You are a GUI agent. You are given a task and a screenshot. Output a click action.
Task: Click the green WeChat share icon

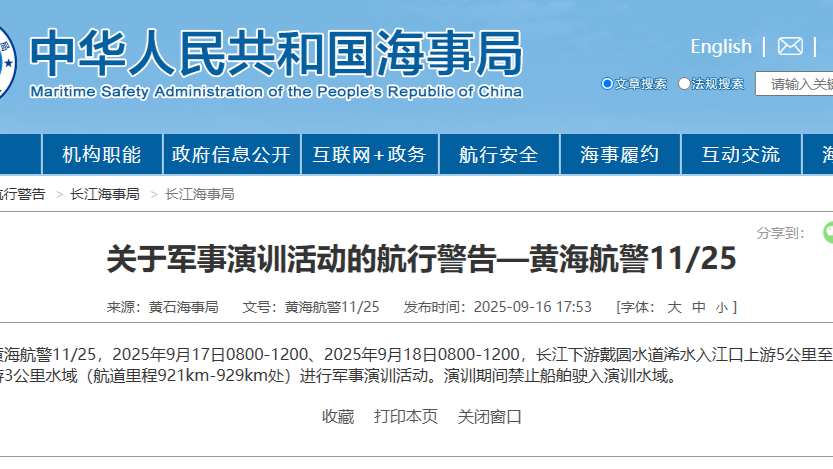828,233
